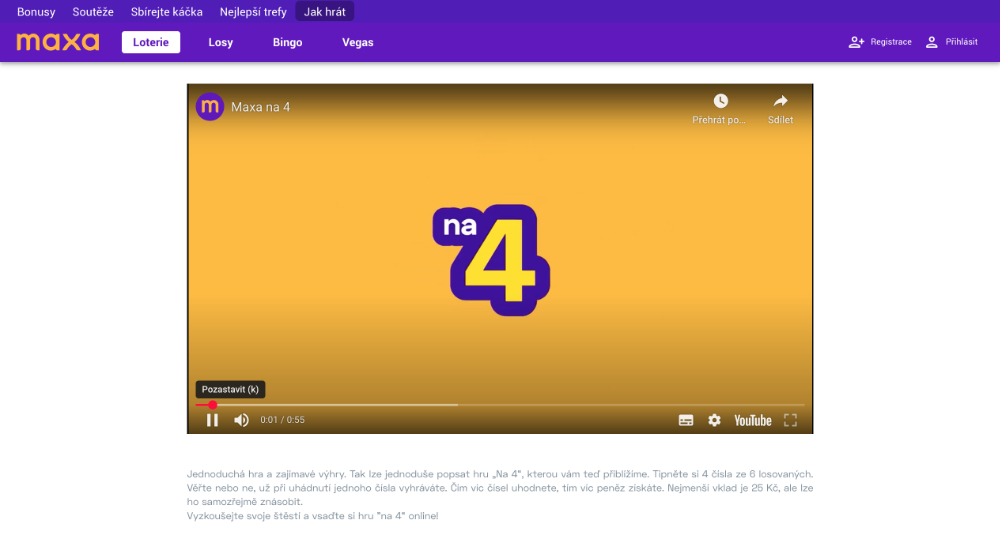
Task: Click the Maxa channel avatar in video
Action: tap(210, 107)
